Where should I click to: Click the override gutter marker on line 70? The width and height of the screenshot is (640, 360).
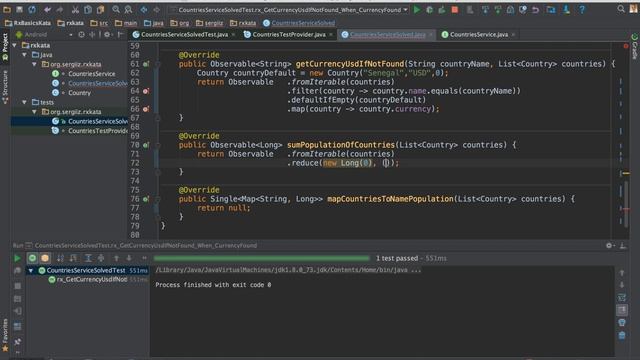tap(146, 145)
